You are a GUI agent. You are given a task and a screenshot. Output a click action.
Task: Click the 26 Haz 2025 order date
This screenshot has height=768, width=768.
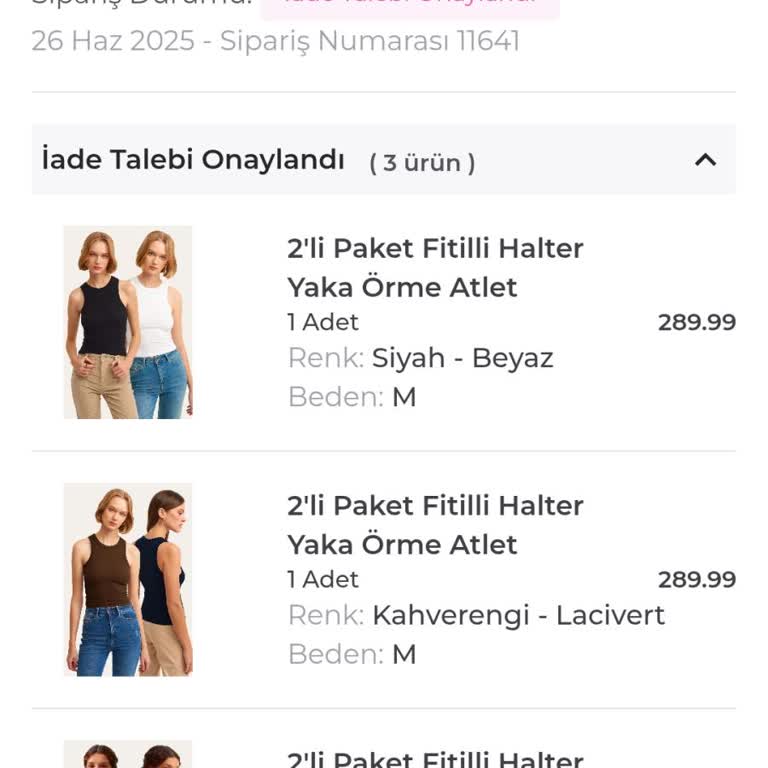click(113, 42)
